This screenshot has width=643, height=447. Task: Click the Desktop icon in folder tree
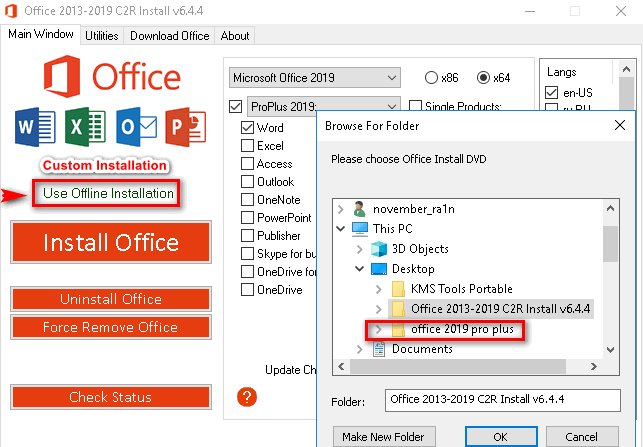coord(379,269)
